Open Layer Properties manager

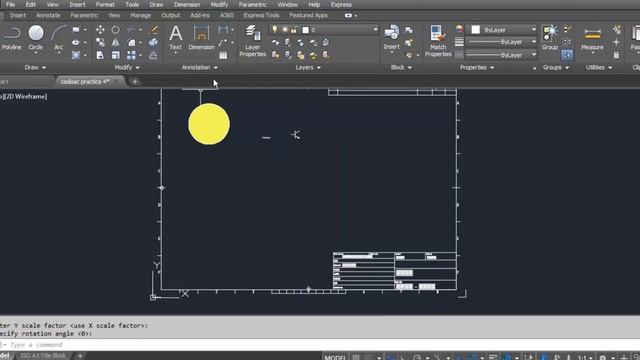[253, 41]
